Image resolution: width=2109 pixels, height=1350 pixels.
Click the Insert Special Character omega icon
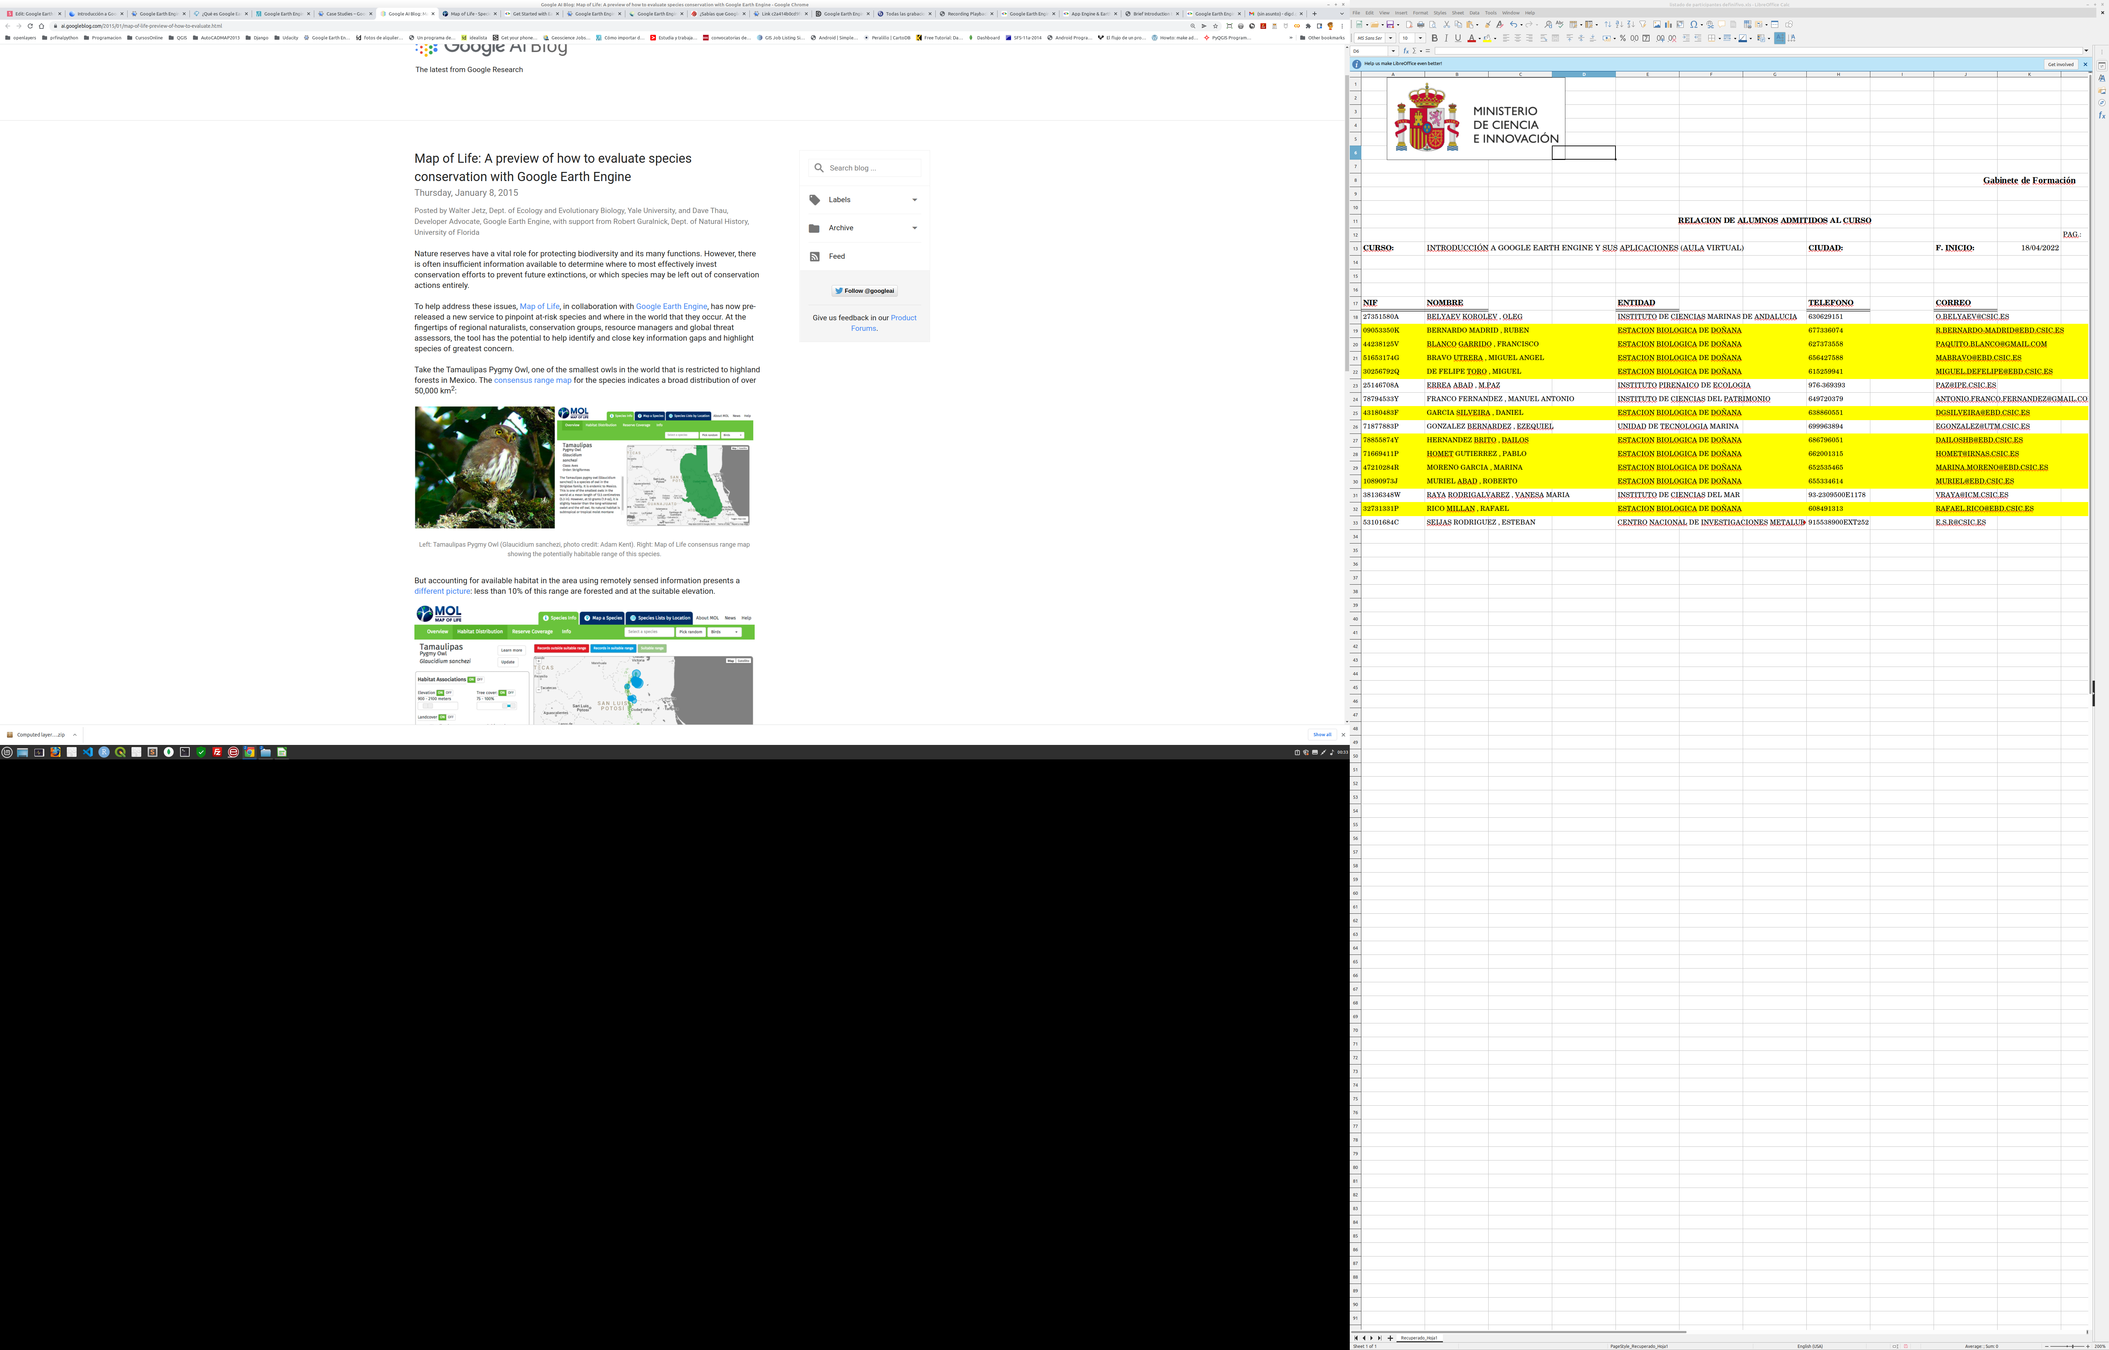(1693, 25)
